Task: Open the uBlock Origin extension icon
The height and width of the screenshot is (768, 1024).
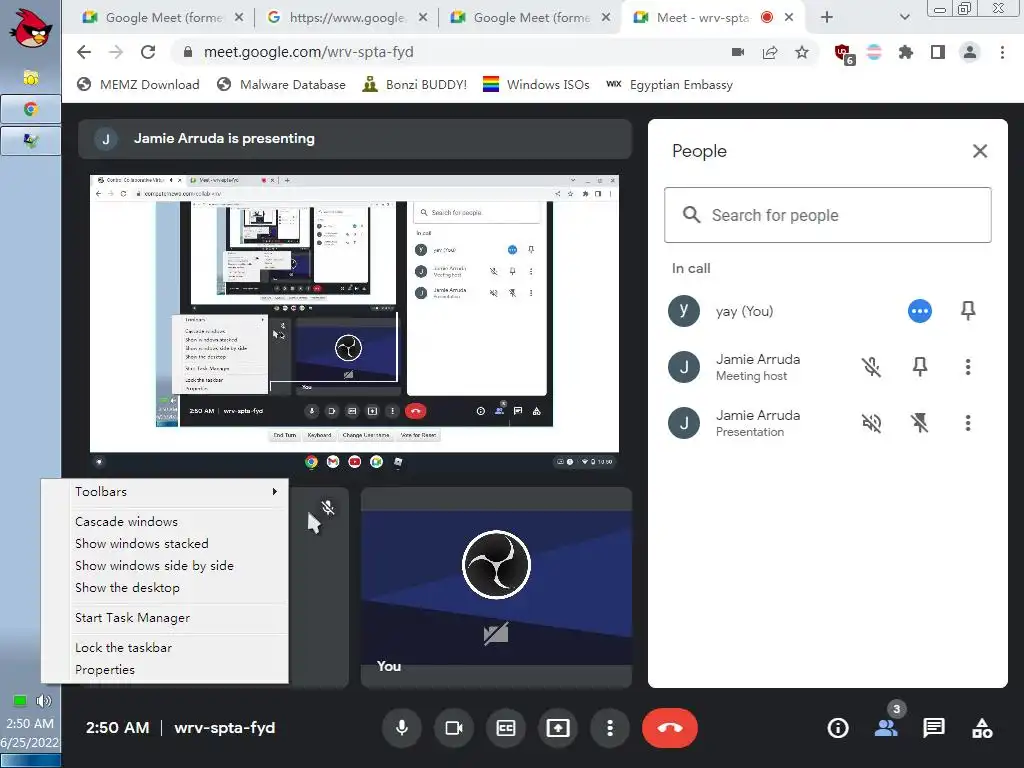Action: pyautogui.click(x=843, y=53)
